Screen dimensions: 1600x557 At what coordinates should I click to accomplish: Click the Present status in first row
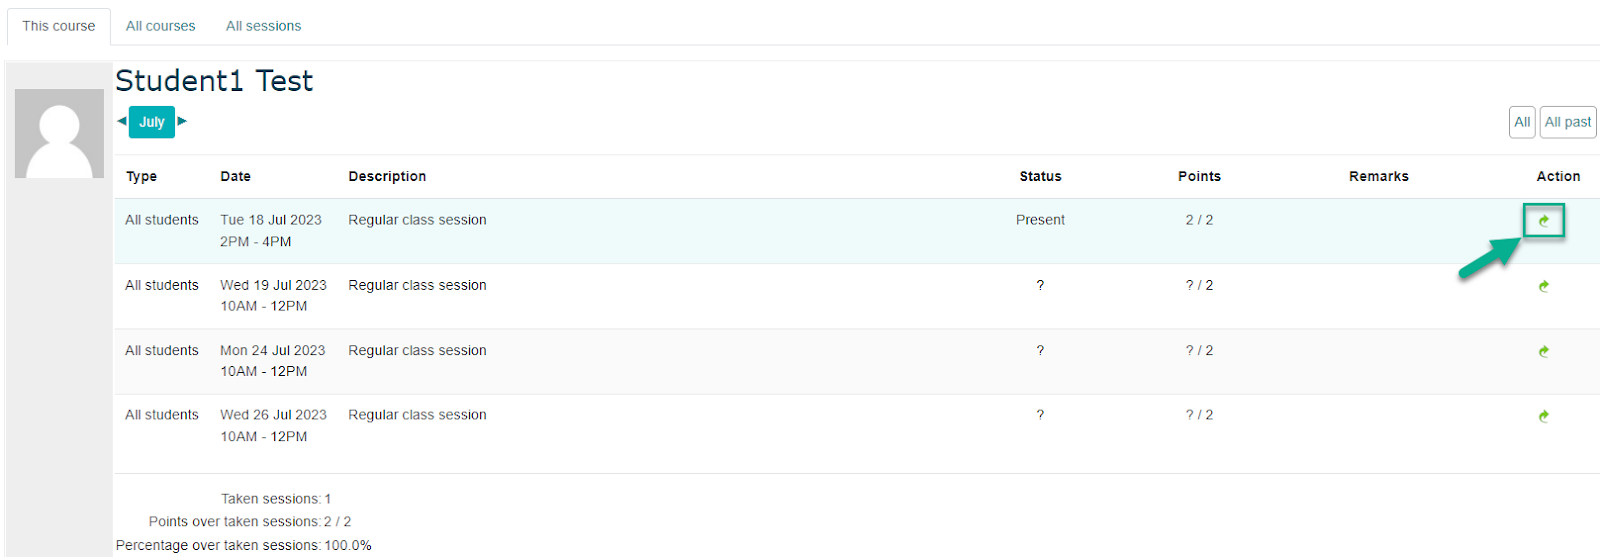pyautogui.click(x=1040, y=220)
